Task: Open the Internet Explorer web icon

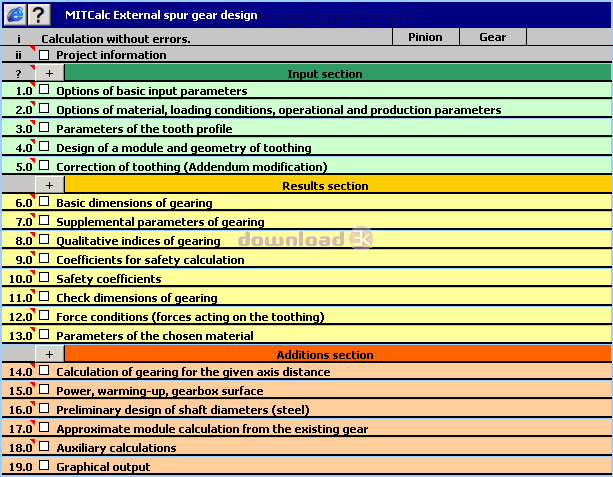Action: point(15,14)
